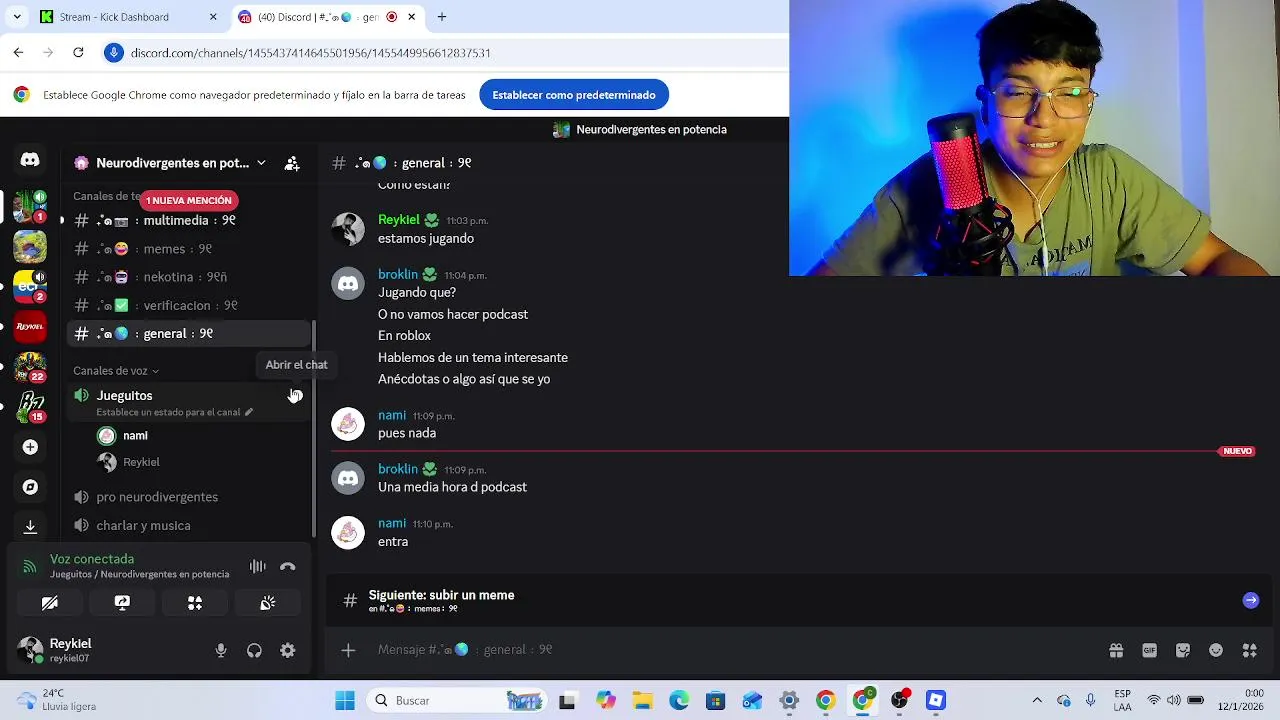Select the Discord browser tab

pos(327,17)
